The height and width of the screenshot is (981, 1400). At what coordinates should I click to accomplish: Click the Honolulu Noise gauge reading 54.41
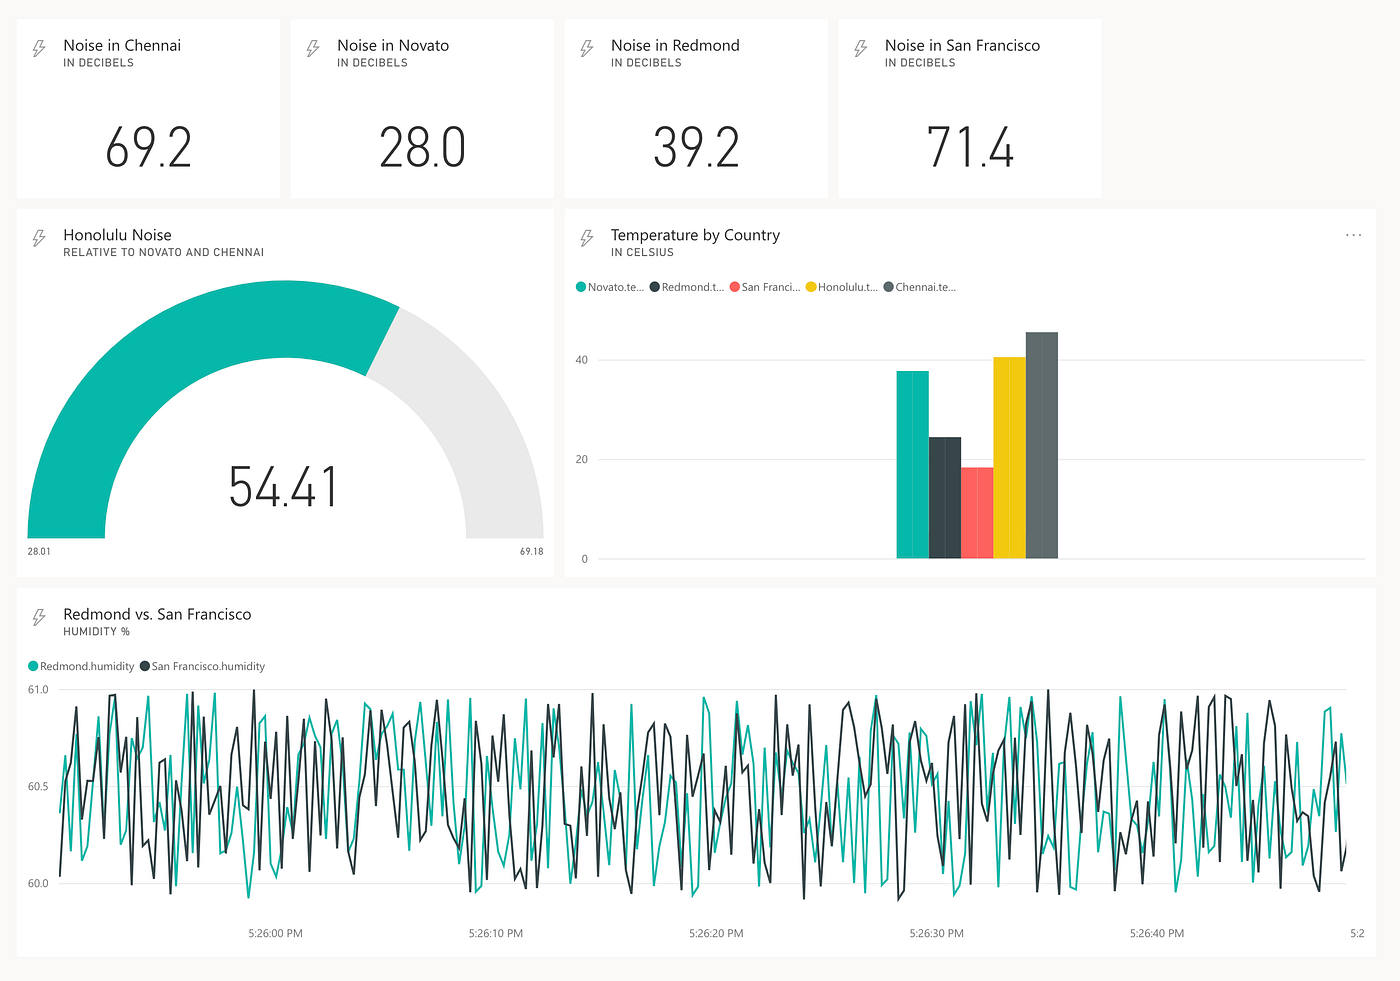pos(285,489)
